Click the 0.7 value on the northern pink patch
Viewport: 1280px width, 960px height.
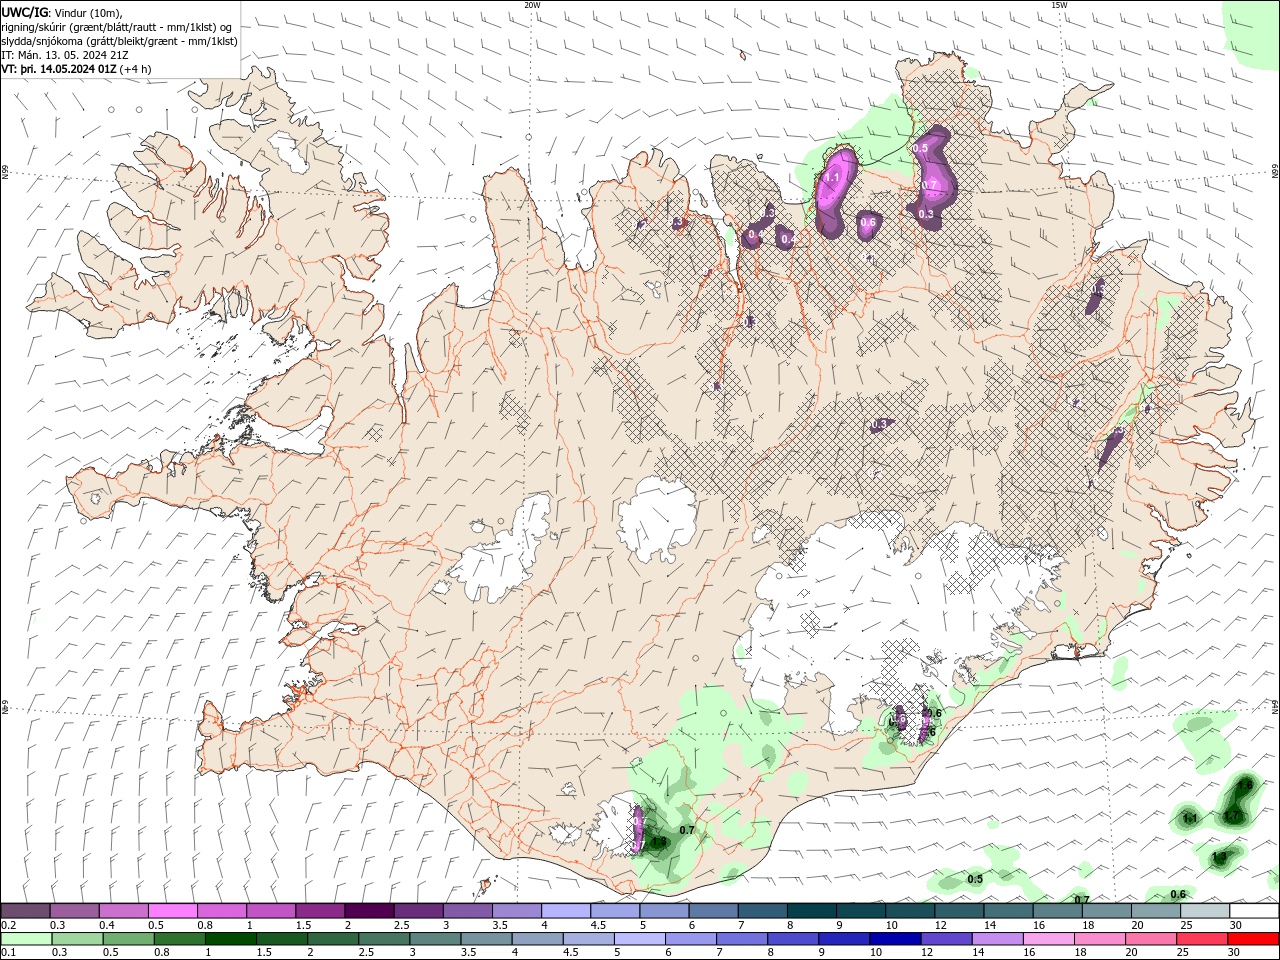(929, 184)
